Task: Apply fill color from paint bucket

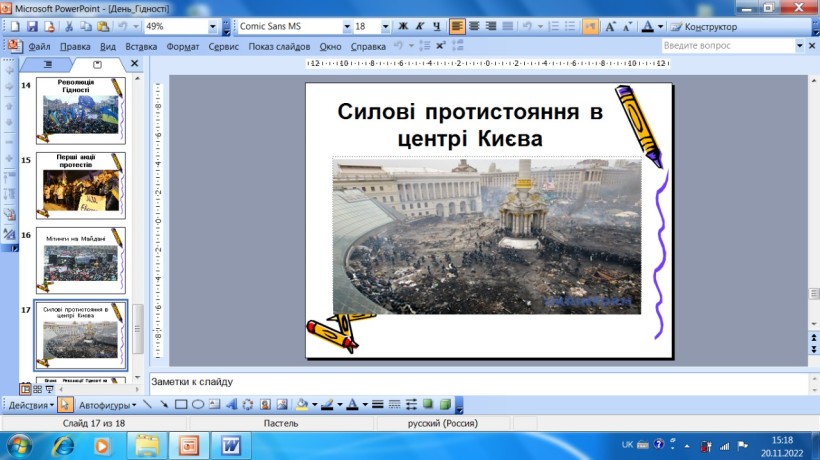Action: point(302,405)
